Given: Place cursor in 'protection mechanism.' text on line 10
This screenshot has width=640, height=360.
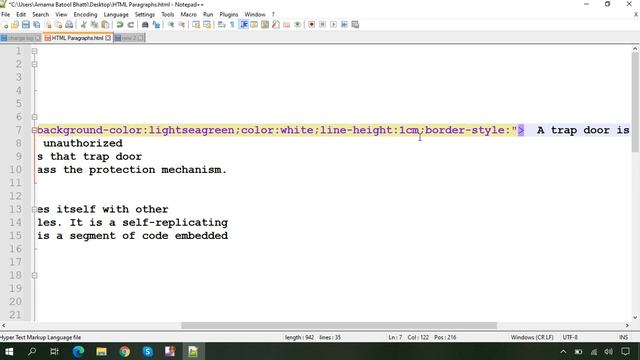Looking at the screenshot, I should click(x=158, y=170).
